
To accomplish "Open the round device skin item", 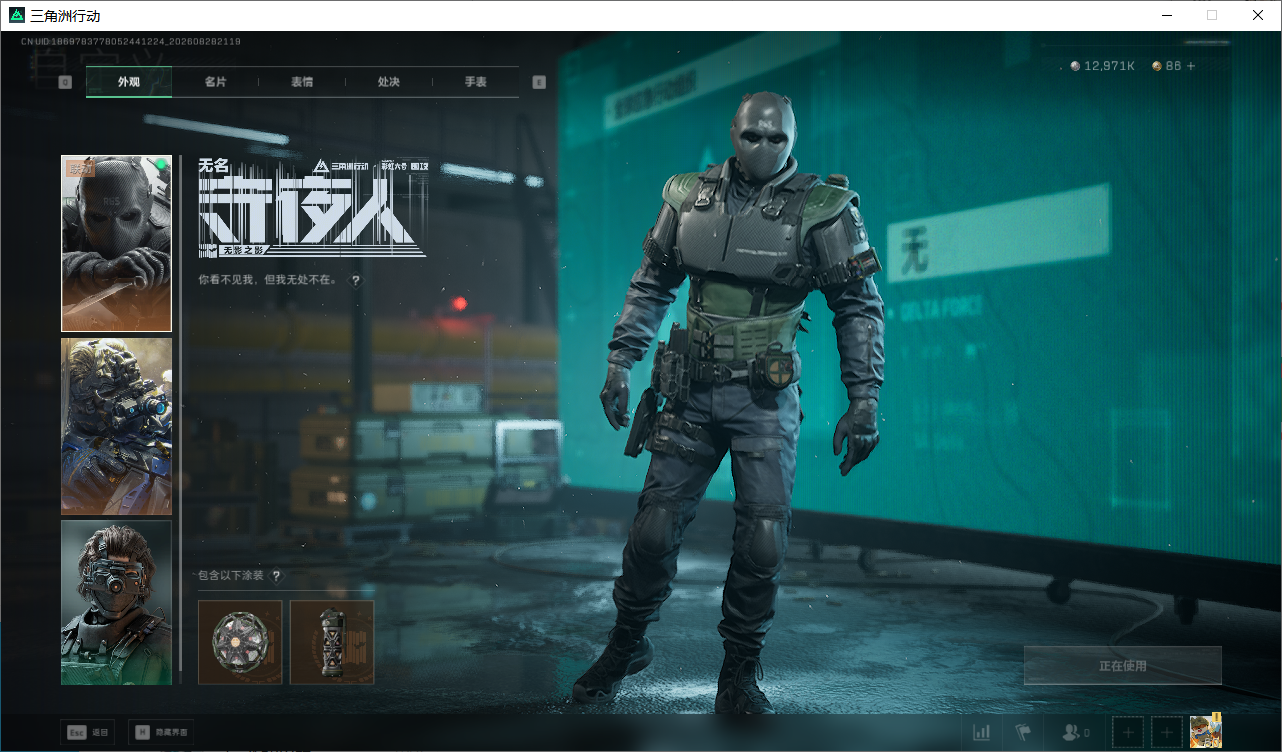I will point(240,642).
